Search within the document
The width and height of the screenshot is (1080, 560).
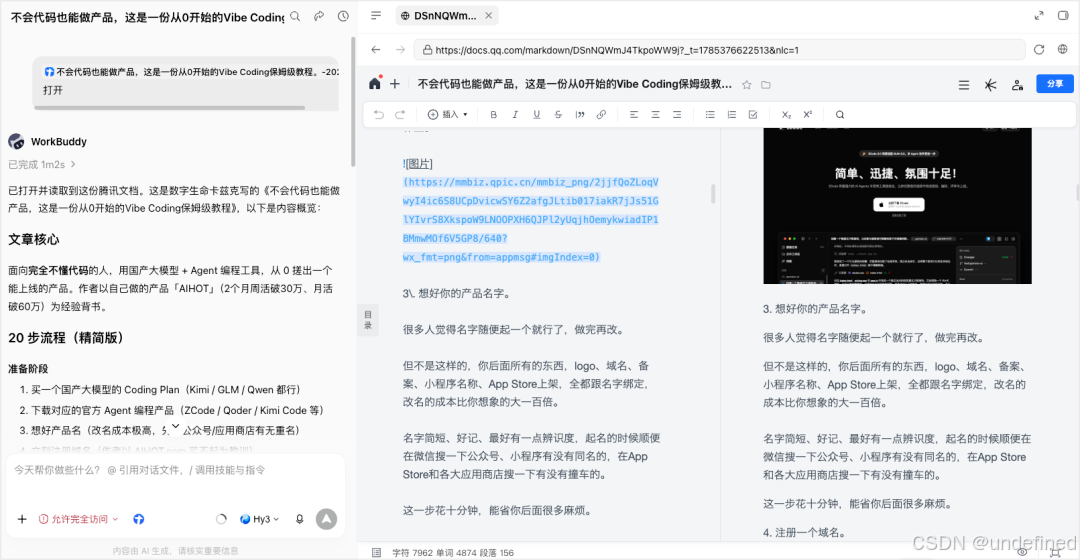click(840, 114)
